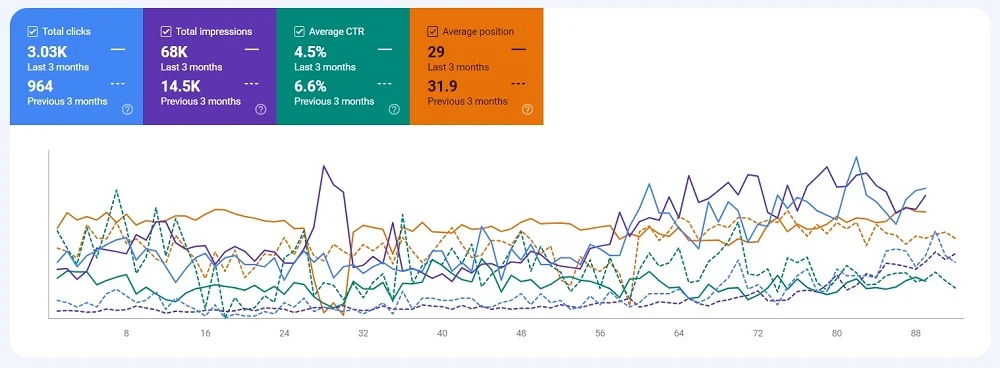Open help icon on Total clicks card
Viewport: 1000px width, 368px height.
127,109
